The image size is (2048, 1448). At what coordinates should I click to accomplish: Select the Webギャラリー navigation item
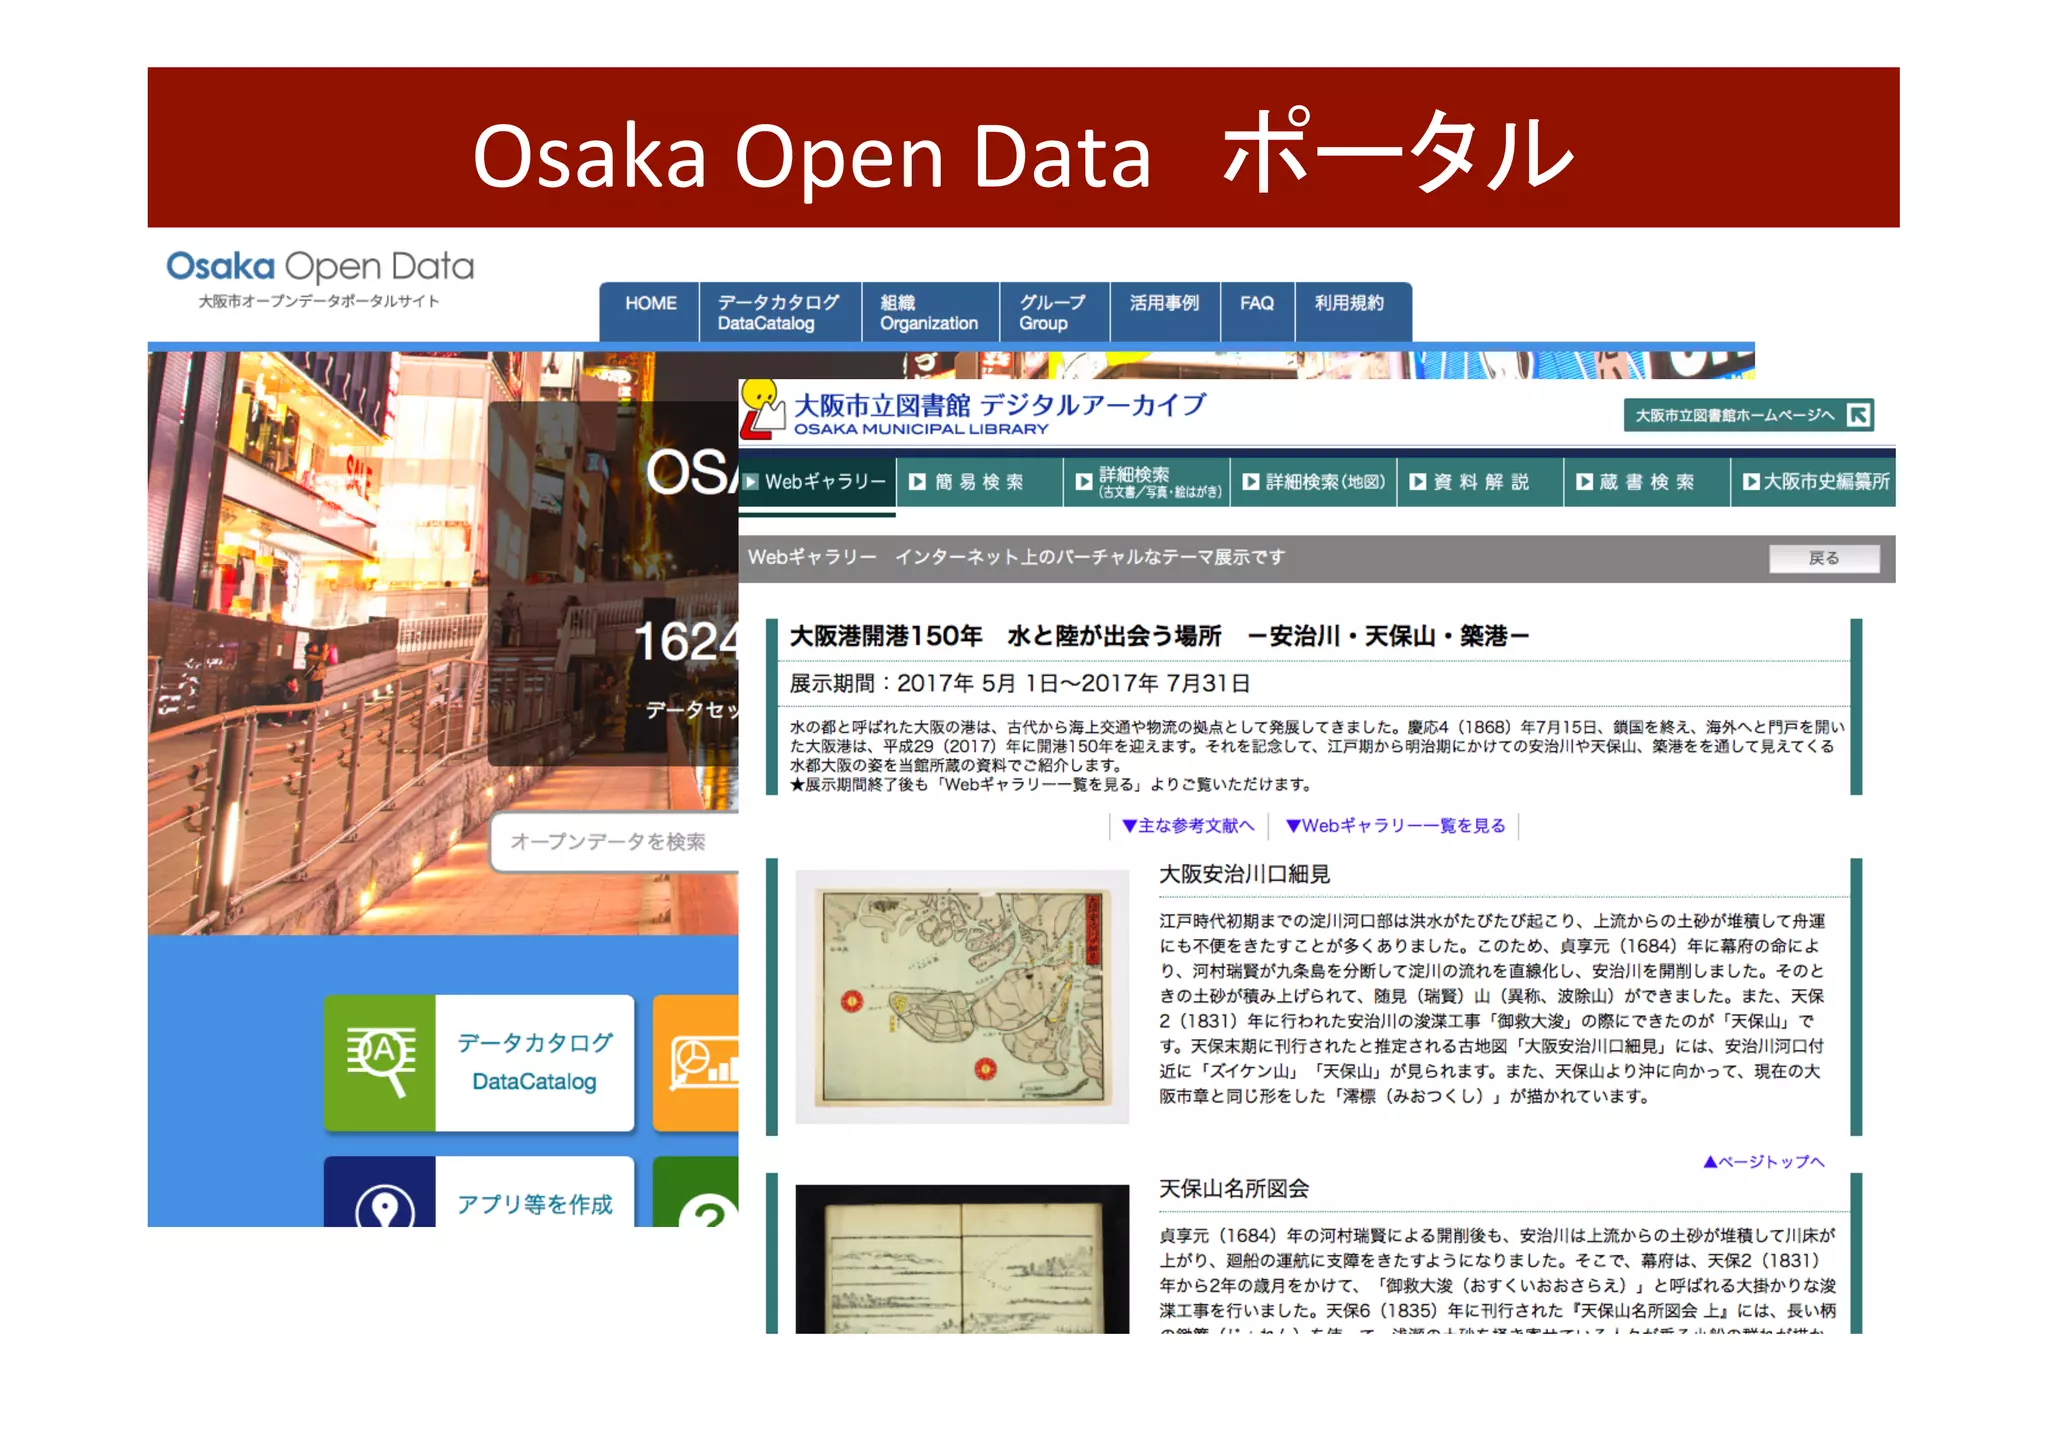[x=817, y=482]
